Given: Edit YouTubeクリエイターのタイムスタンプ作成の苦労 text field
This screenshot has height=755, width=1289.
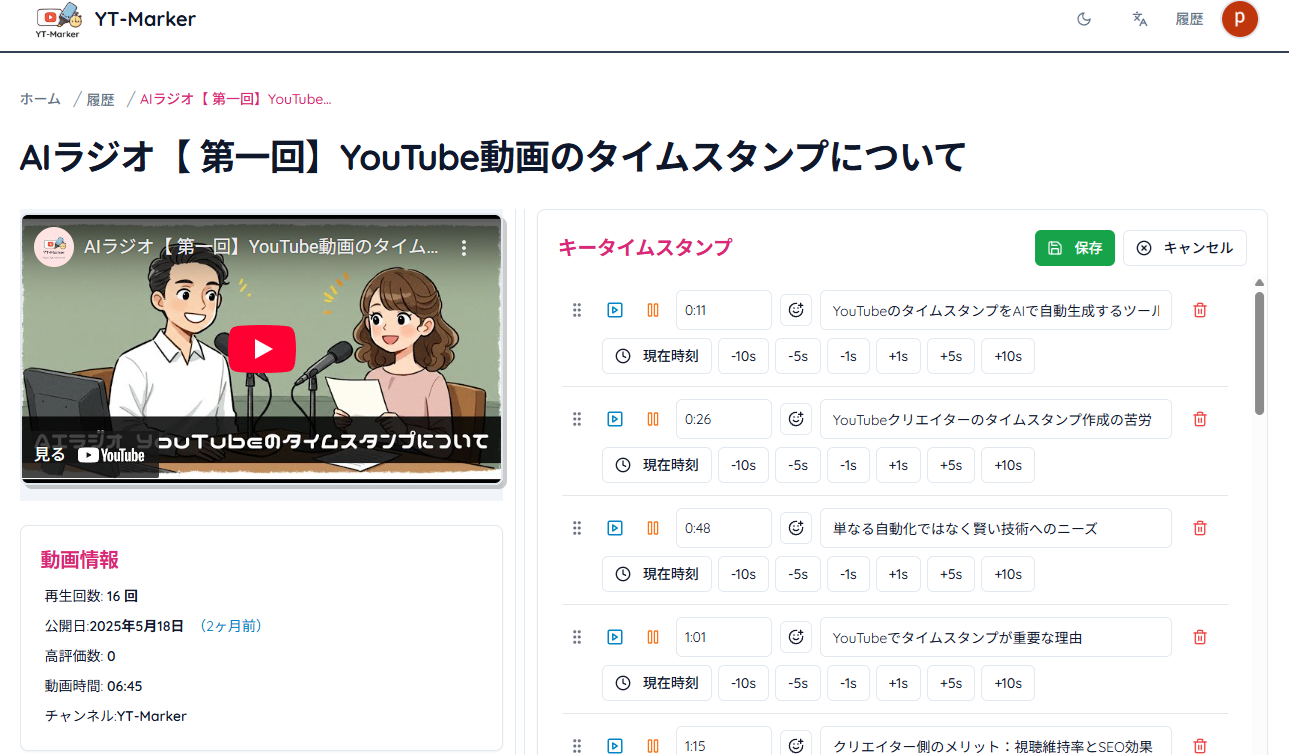Looking at the screenshot, I should pos(996,419).
